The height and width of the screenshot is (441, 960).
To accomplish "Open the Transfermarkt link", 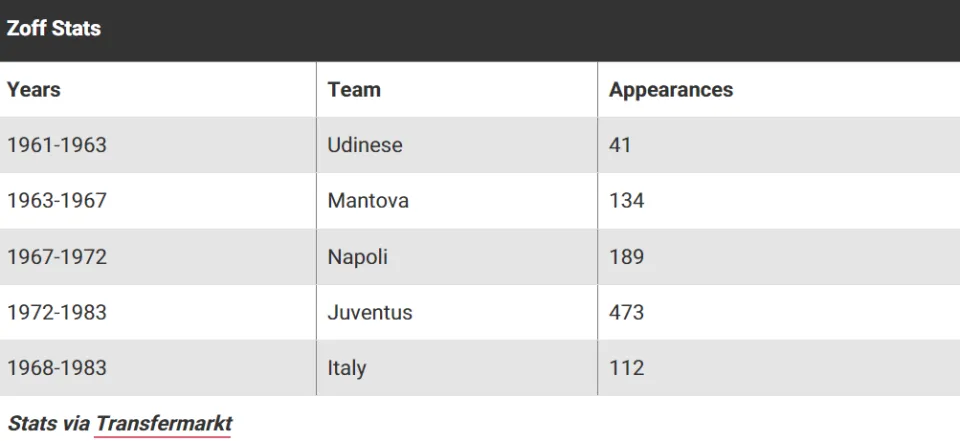I will (x=163, y=424).
